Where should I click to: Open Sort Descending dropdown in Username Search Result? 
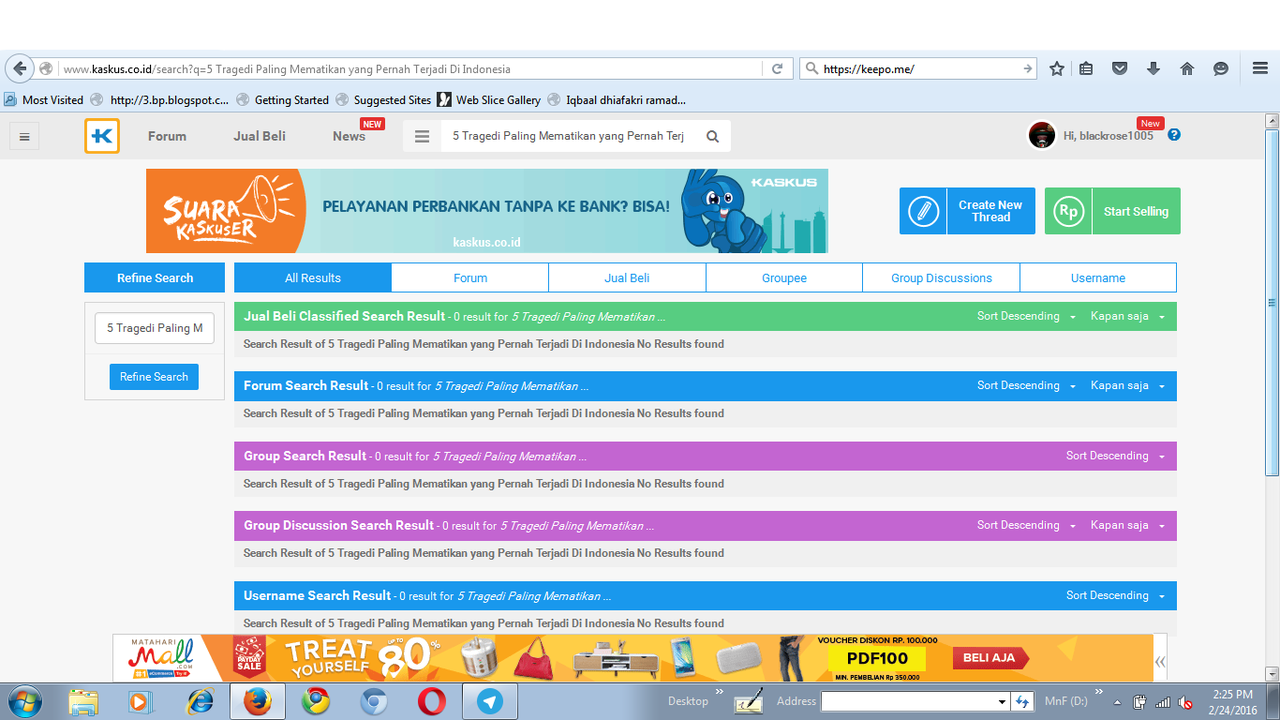[x=1115, y=595]
